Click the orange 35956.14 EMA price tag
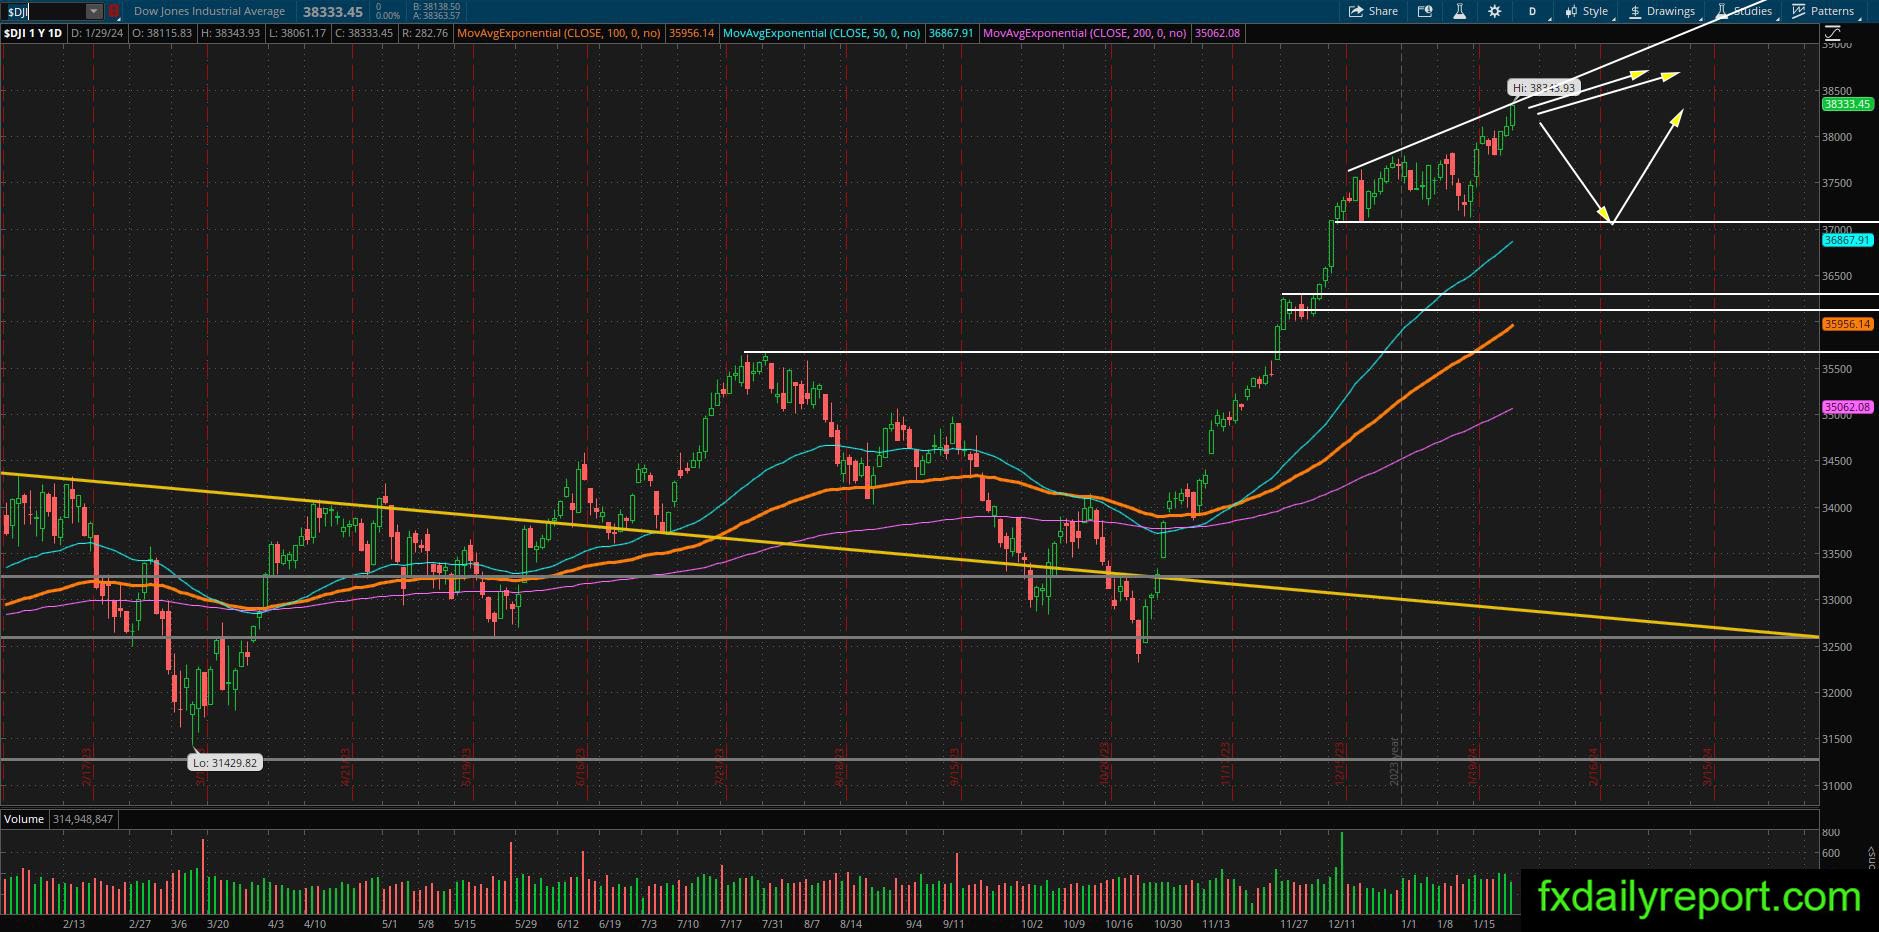This screenshot has width=1879, height=932. 1846,324
